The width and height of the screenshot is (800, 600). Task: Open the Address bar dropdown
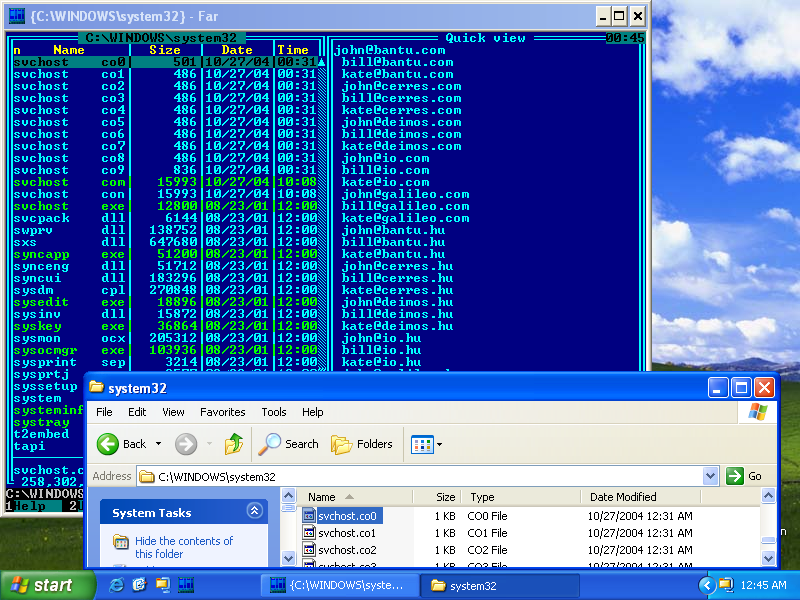click(x=710, y=476)
